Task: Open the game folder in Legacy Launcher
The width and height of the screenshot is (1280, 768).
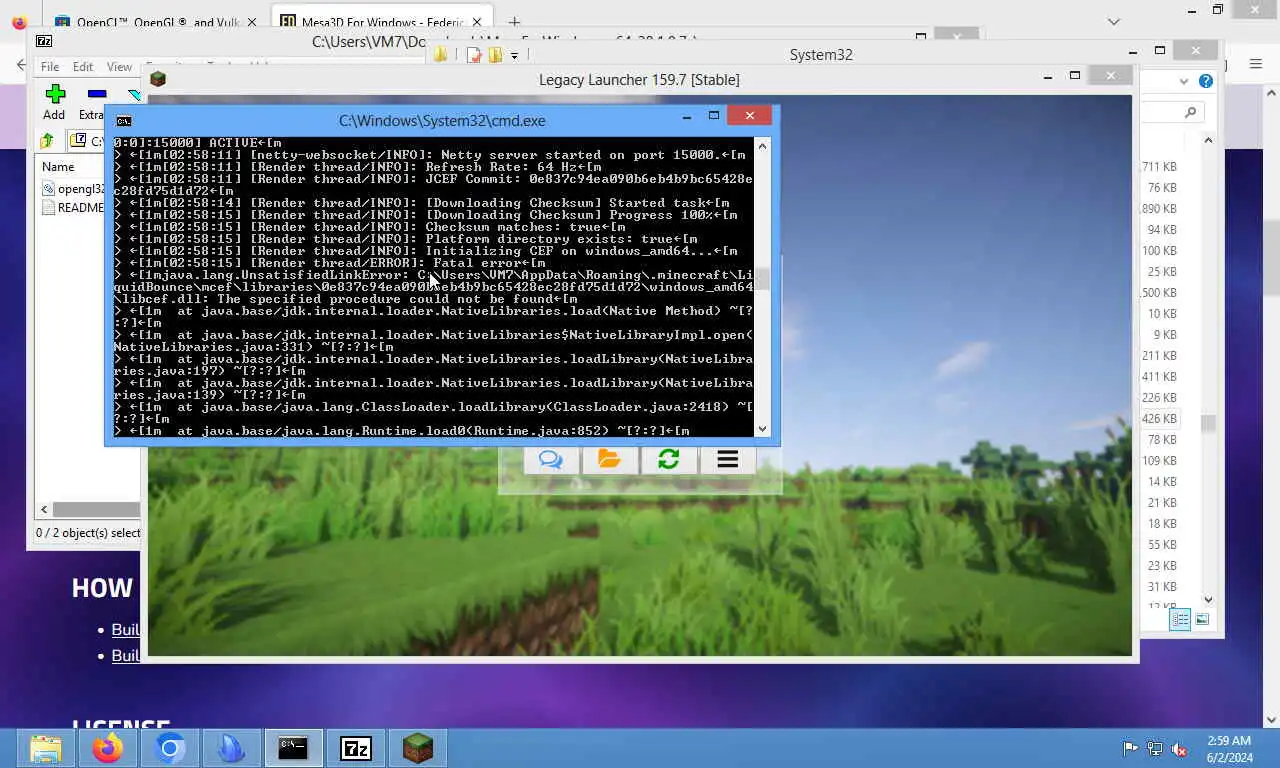Action: pyautogui.click(x=609, y=459)
